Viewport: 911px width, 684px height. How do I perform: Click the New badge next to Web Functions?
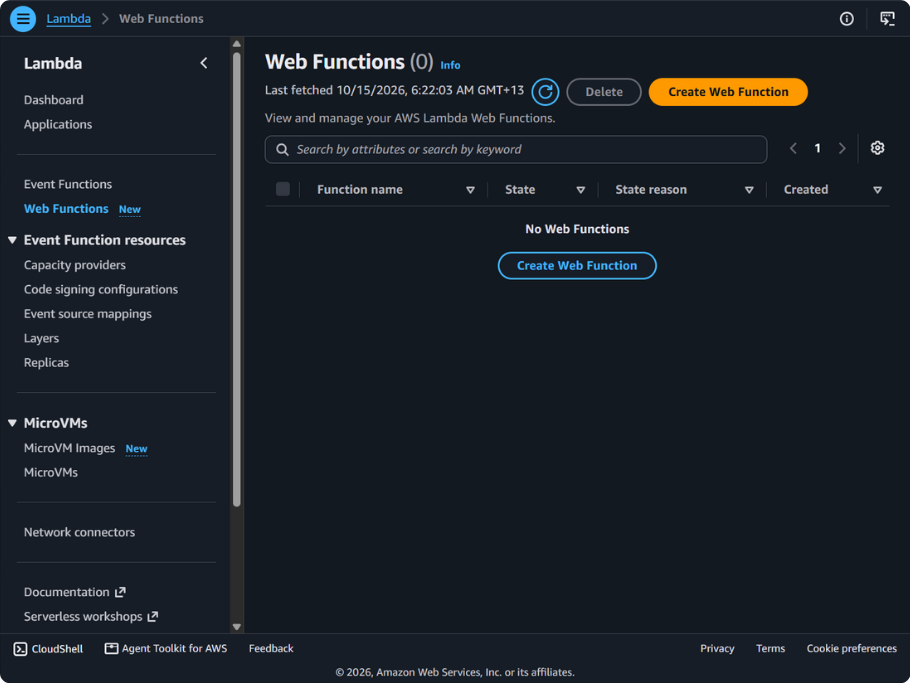(x=130, y=209)
